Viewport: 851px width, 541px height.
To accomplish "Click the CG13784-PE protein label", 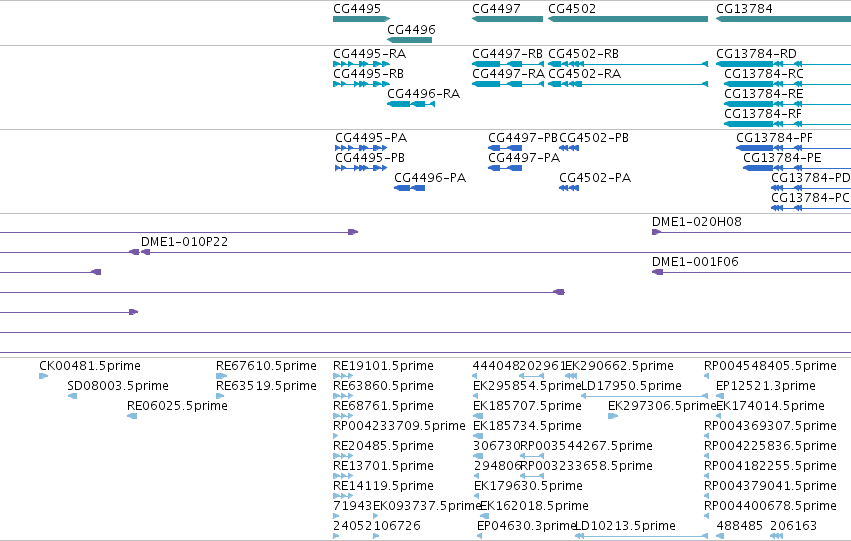I will [x=782, y=158].
